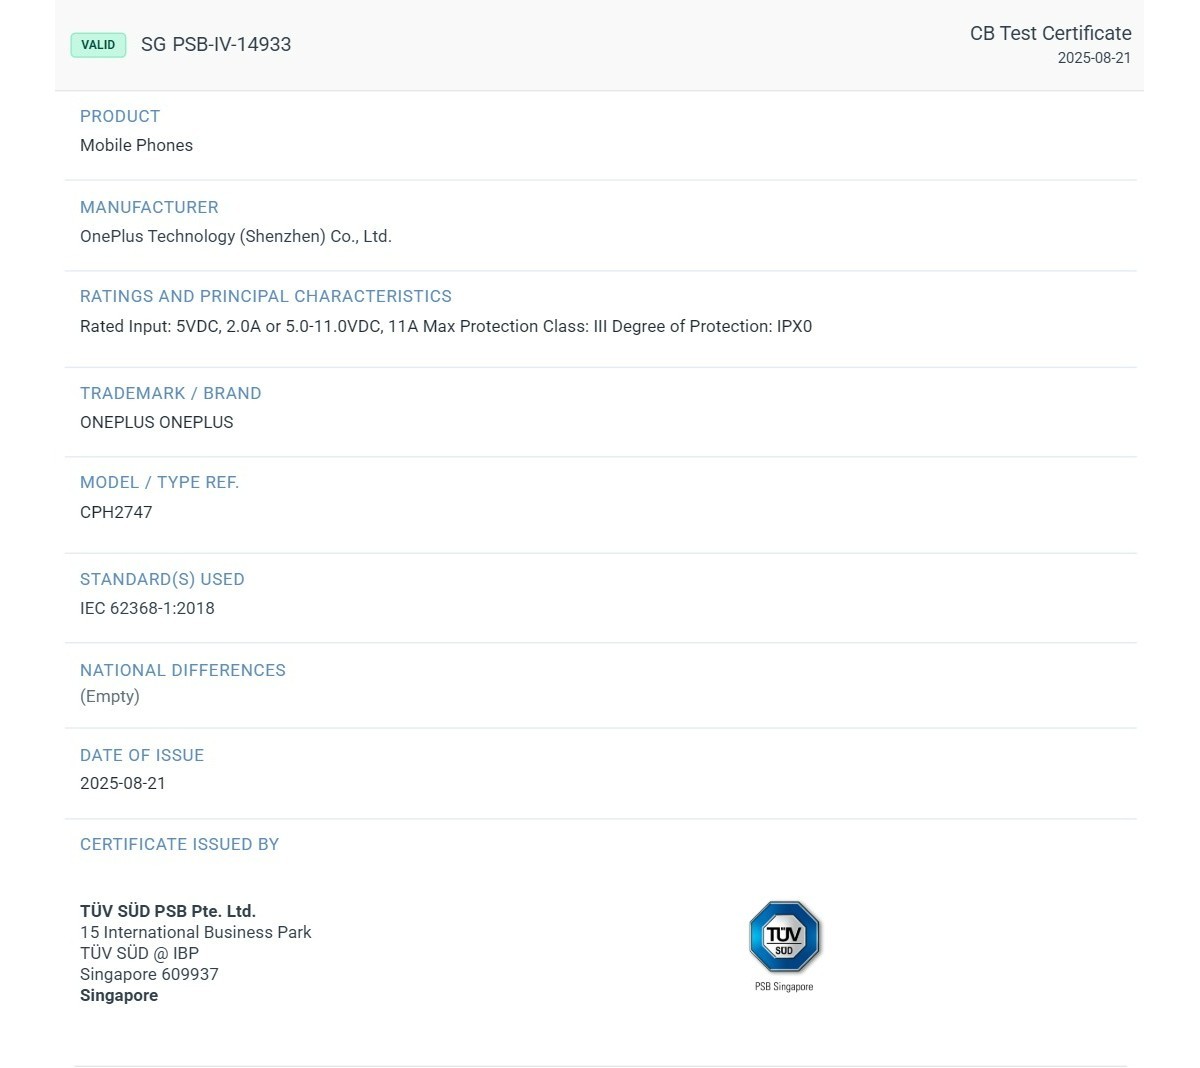
Task: Click the PRODUCT section heading
Action: [120, 116]
